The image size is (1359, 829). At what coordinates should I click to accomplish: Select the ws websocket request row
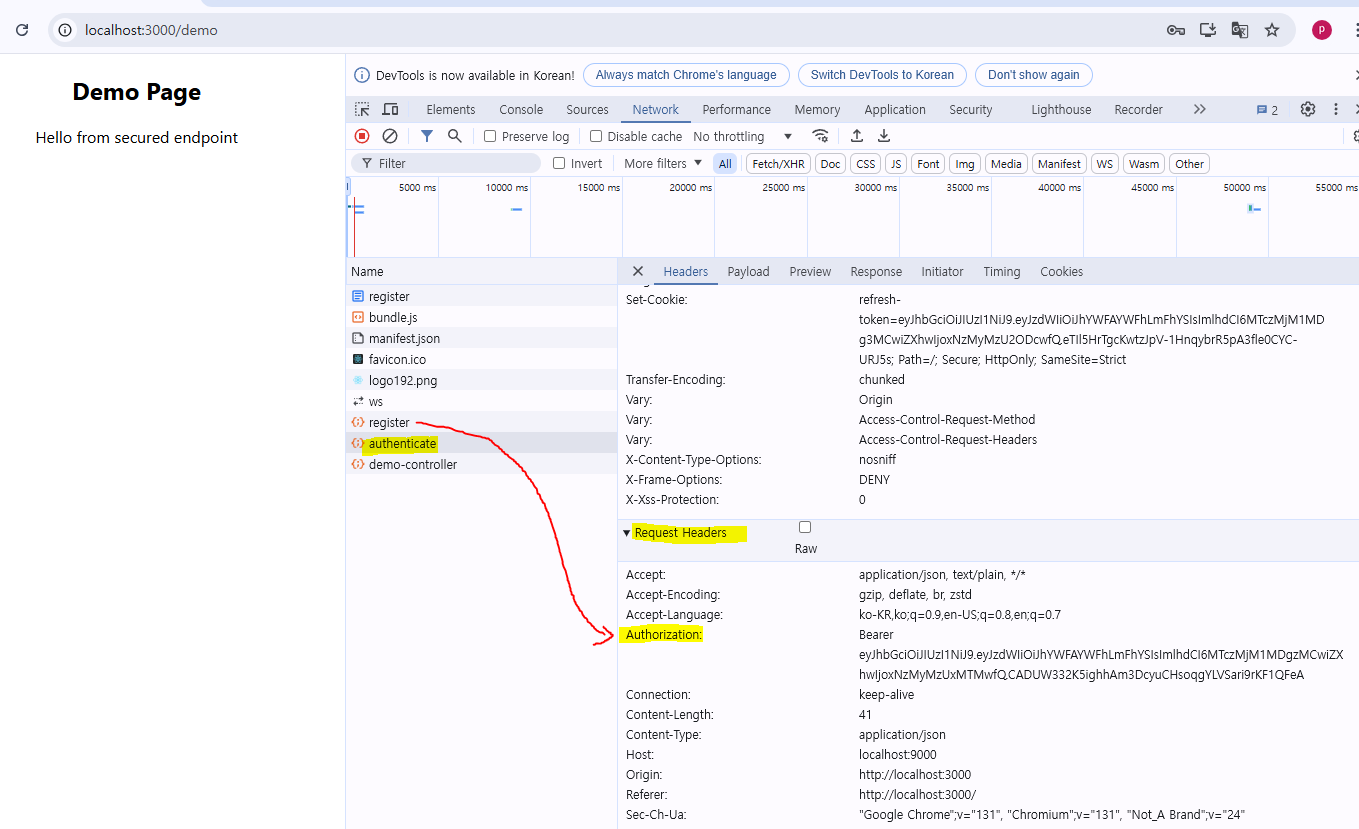pyautogui.click(x=481, y=401)
